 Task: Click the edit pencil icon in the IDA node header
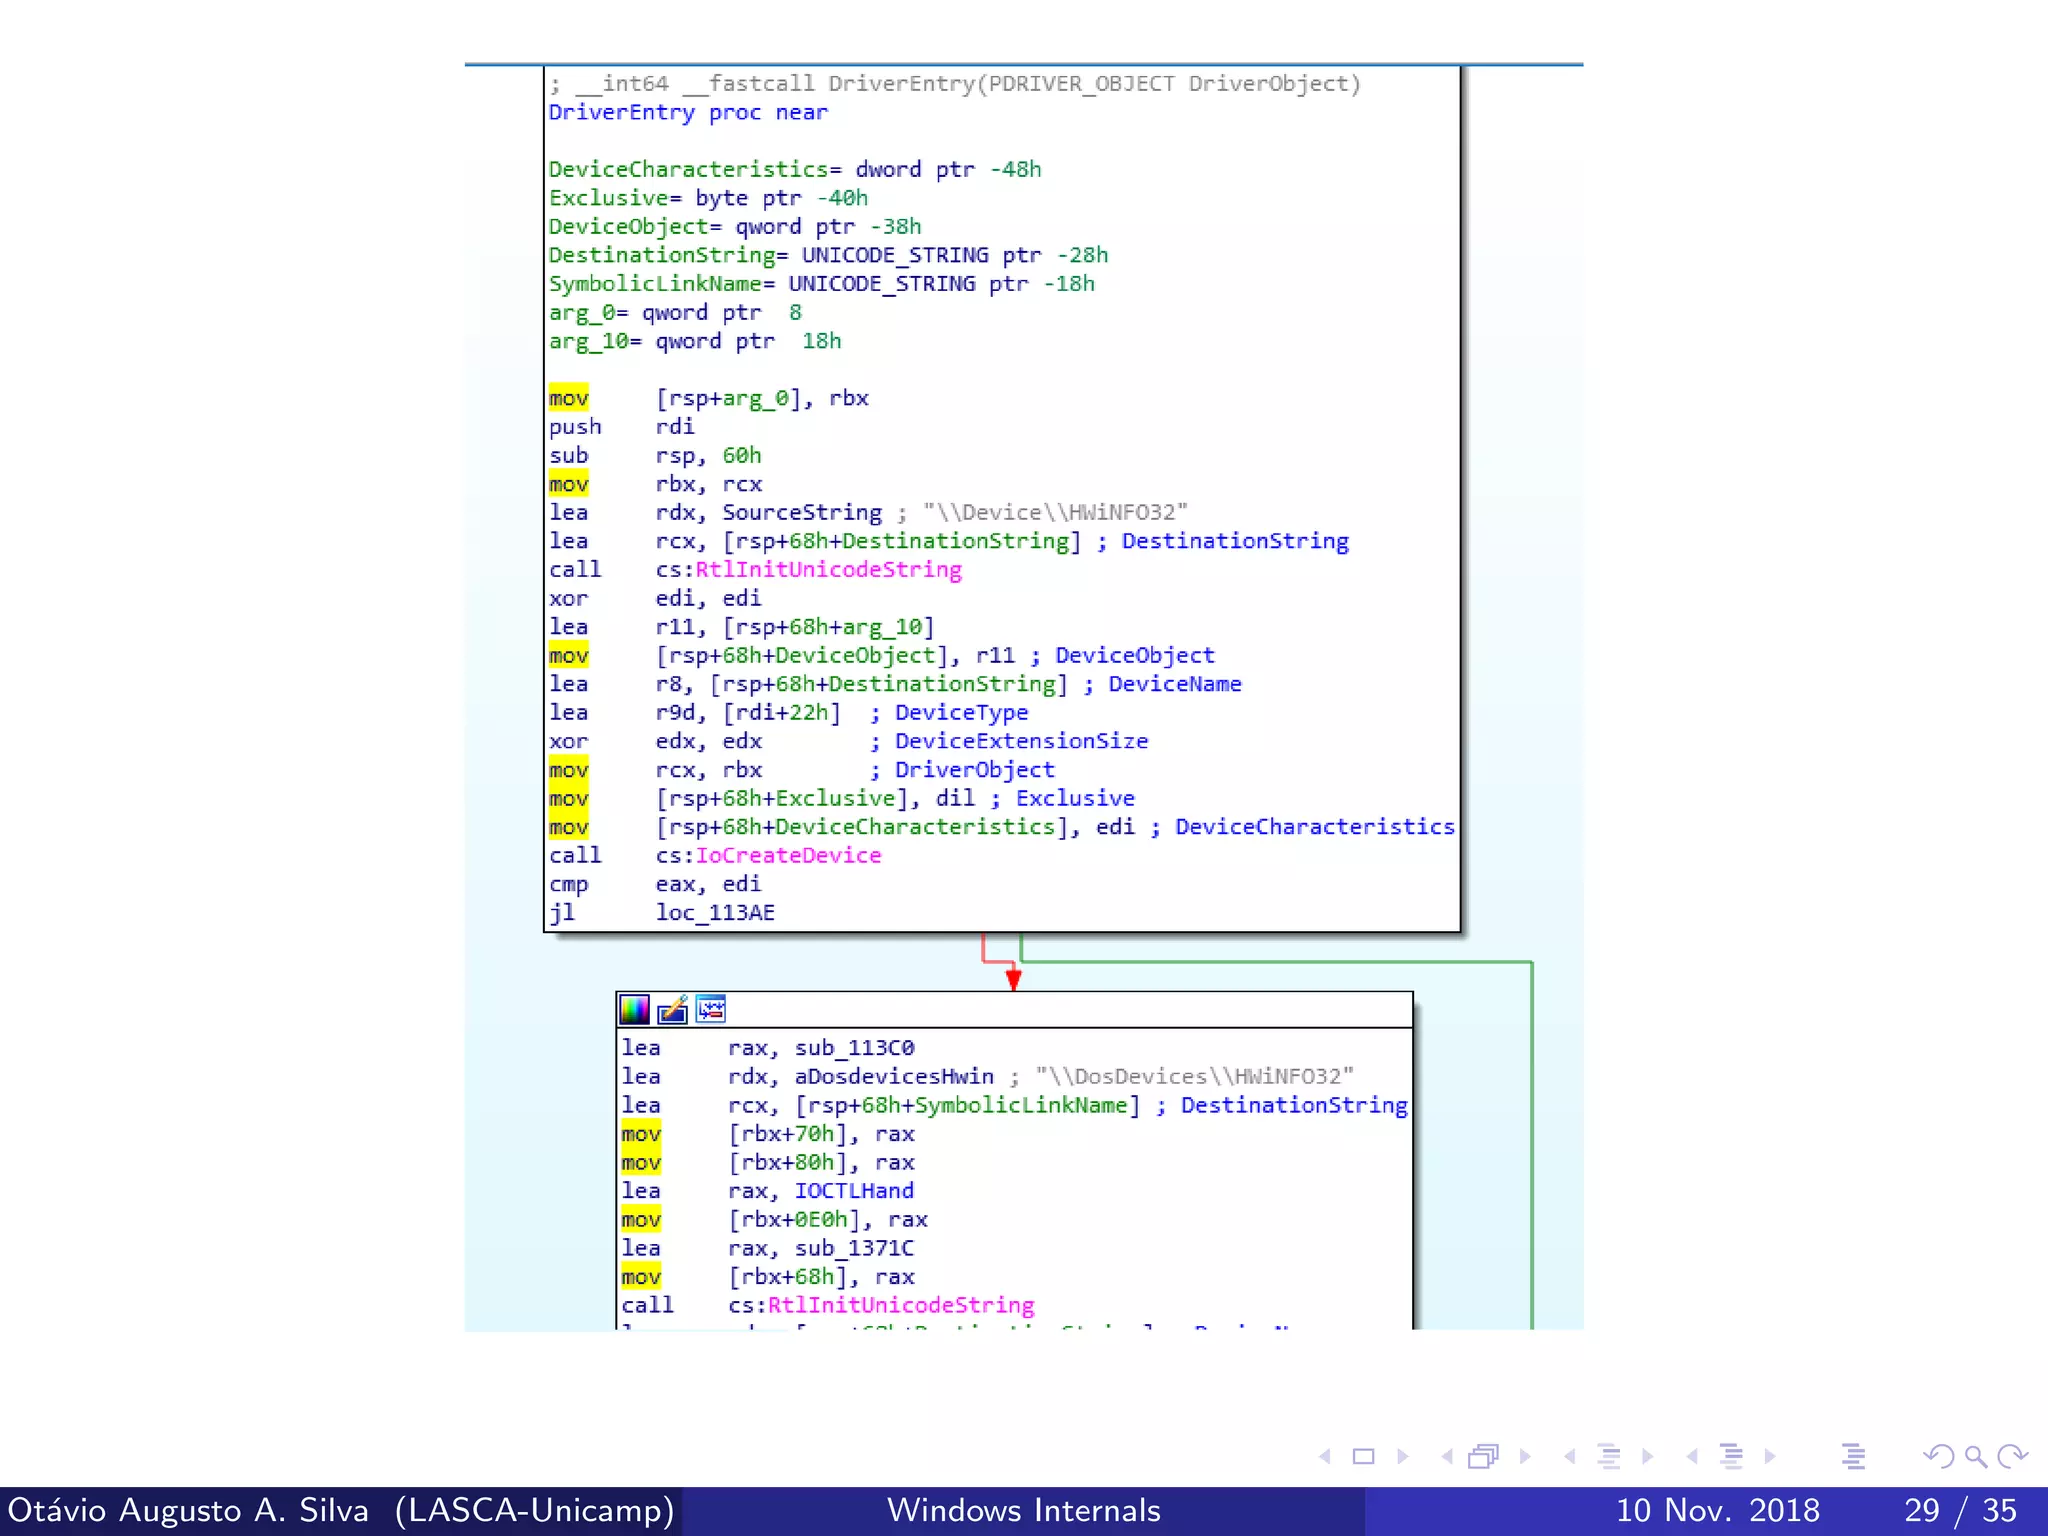click(672, 1010)
